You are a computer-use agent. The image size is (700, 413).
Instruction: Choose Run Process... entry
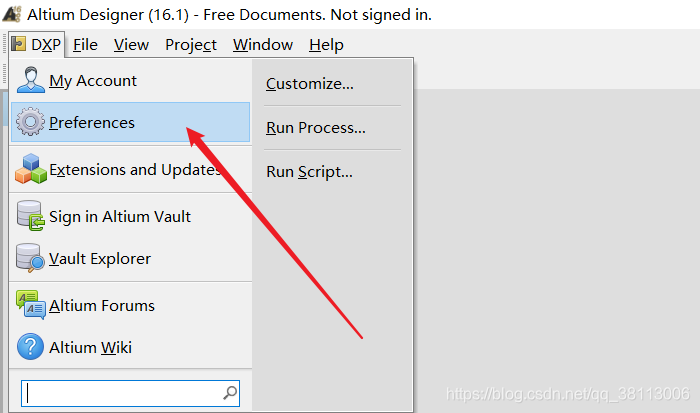click(315, 128)
